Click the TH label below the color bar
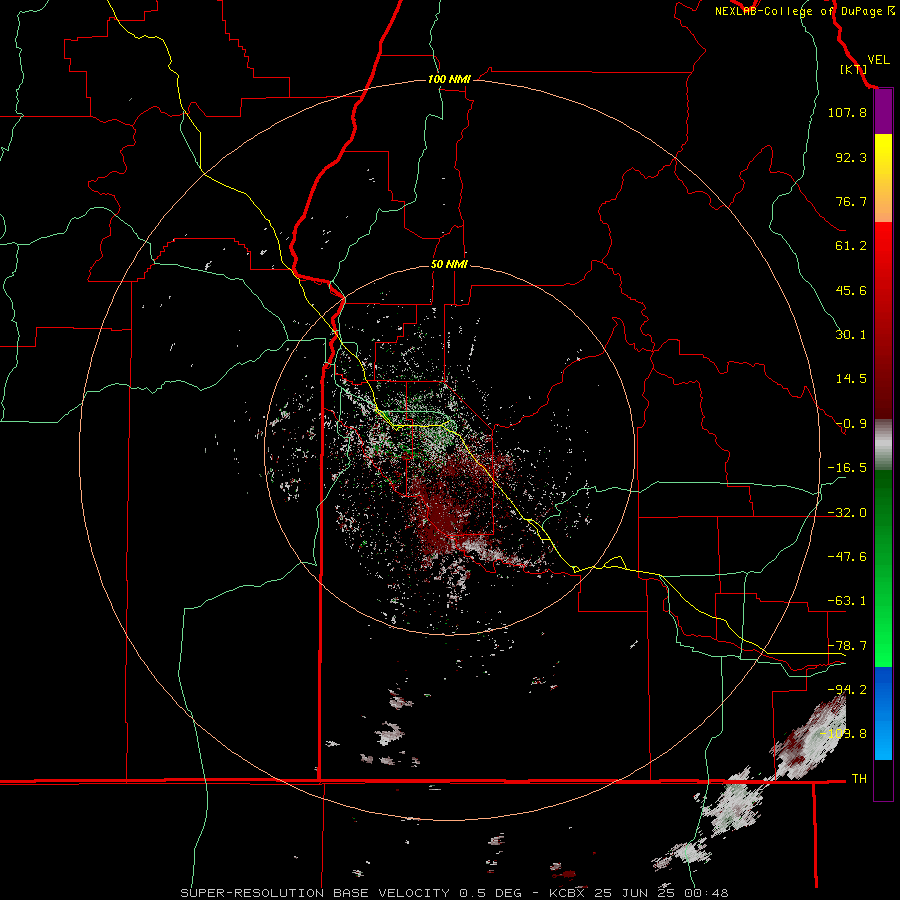 pyautogui.click(x=859, y=779)
